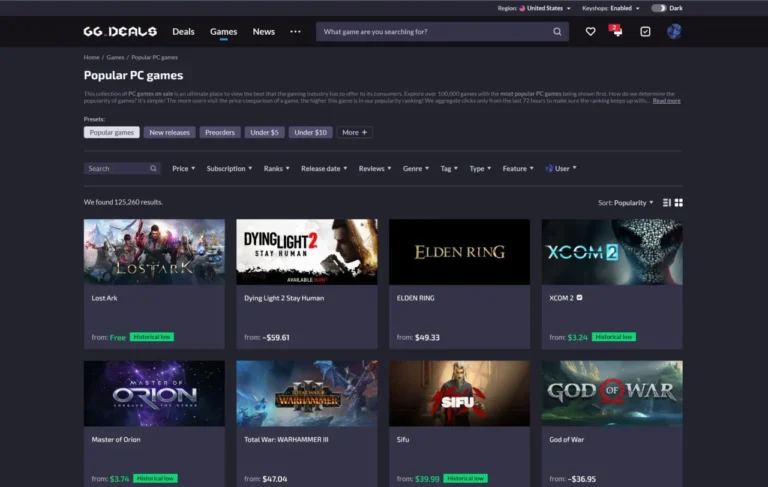
Task: Open the Master of Orion cover image
Action: (154, 393)
